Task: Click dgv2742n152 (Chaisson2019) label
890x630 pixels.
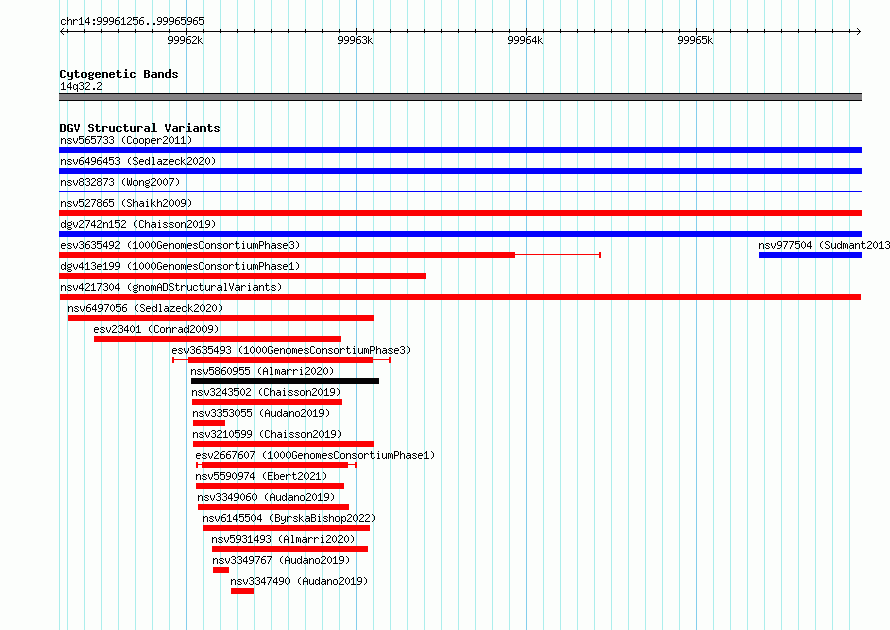Action: point(138,224)
